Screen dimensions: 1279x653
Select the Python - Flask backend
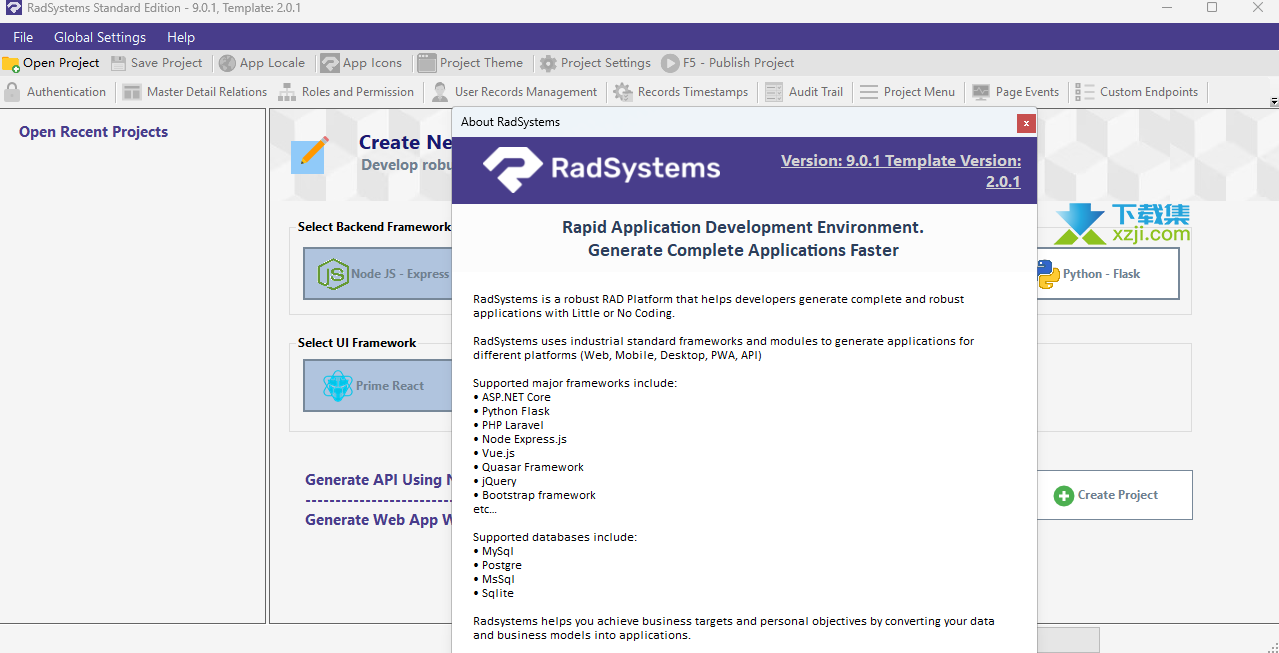point(1107,273)
